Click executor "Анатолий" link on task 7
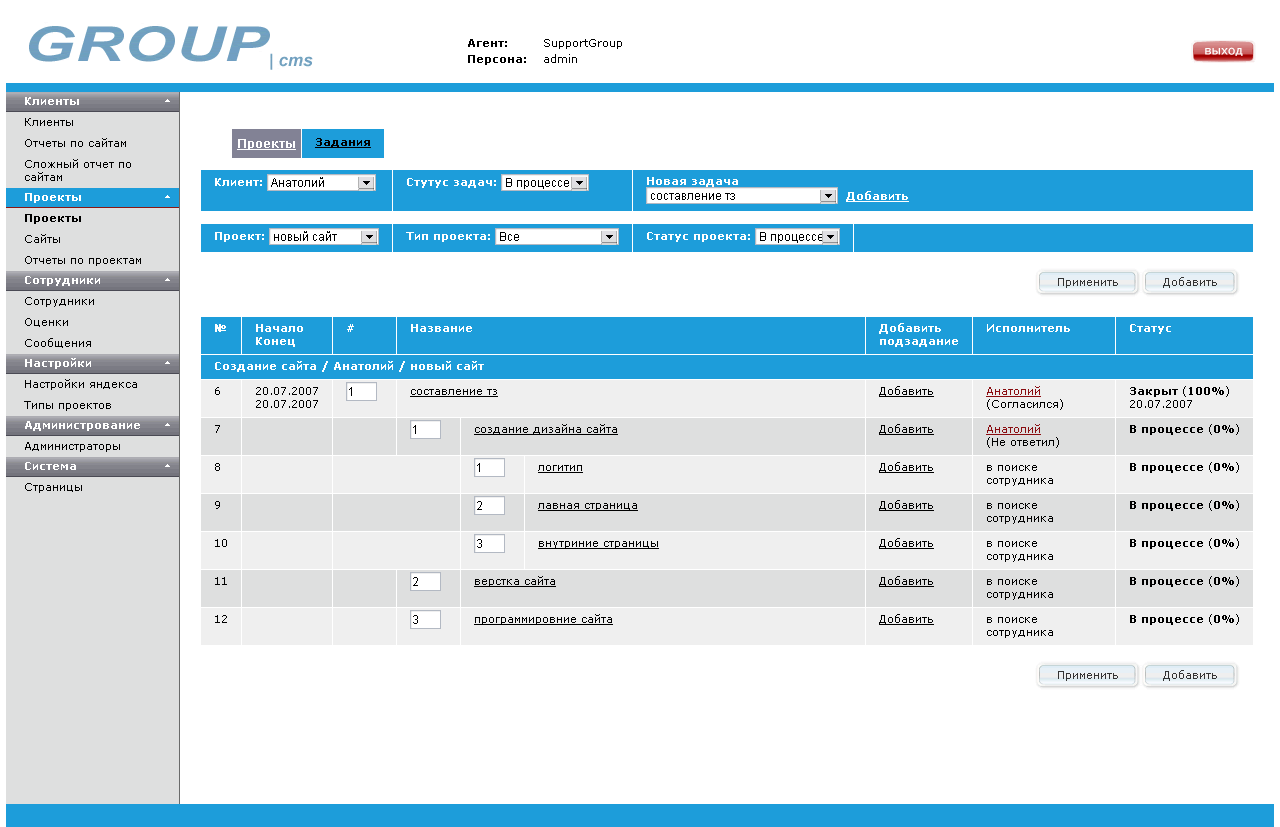 pyautogui.click(x=1013, y=429)
